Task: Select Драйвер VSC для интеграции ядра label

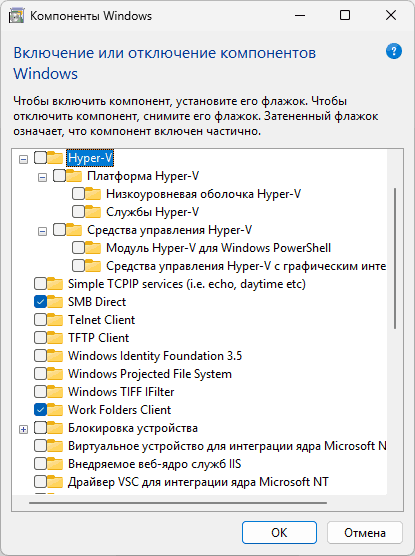Action: coord(198,482)
